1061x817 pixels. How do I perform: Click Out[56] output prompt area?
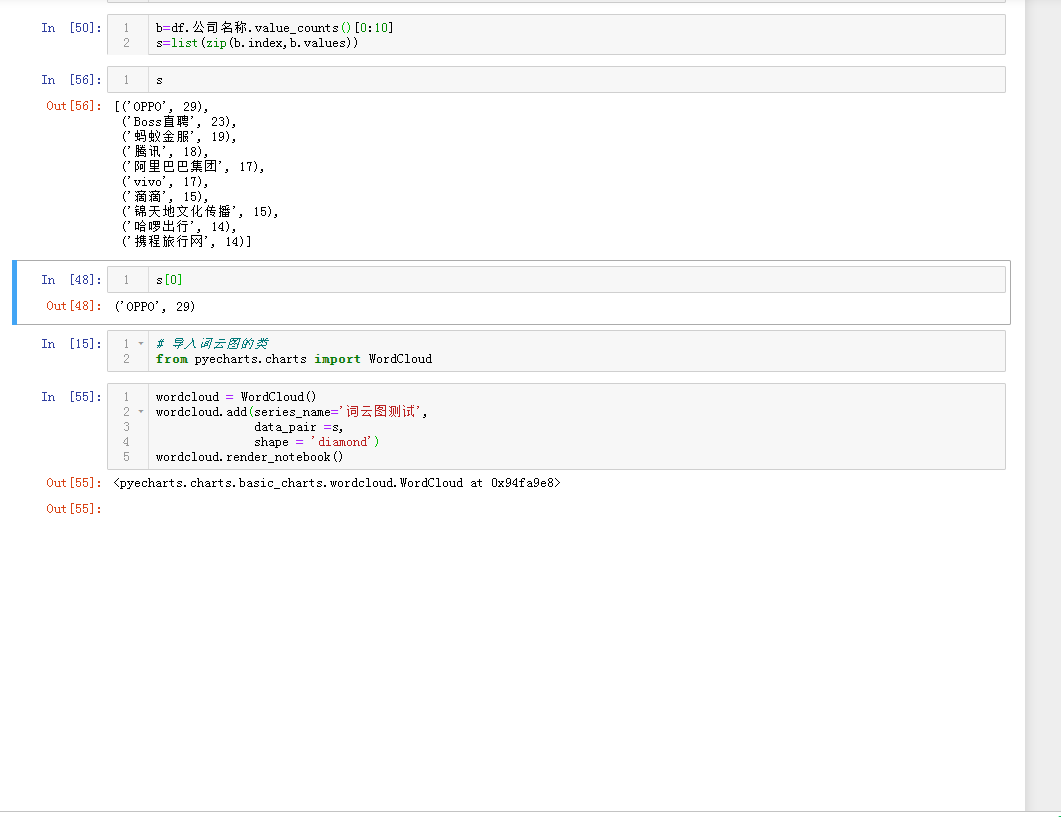(74, 106)
